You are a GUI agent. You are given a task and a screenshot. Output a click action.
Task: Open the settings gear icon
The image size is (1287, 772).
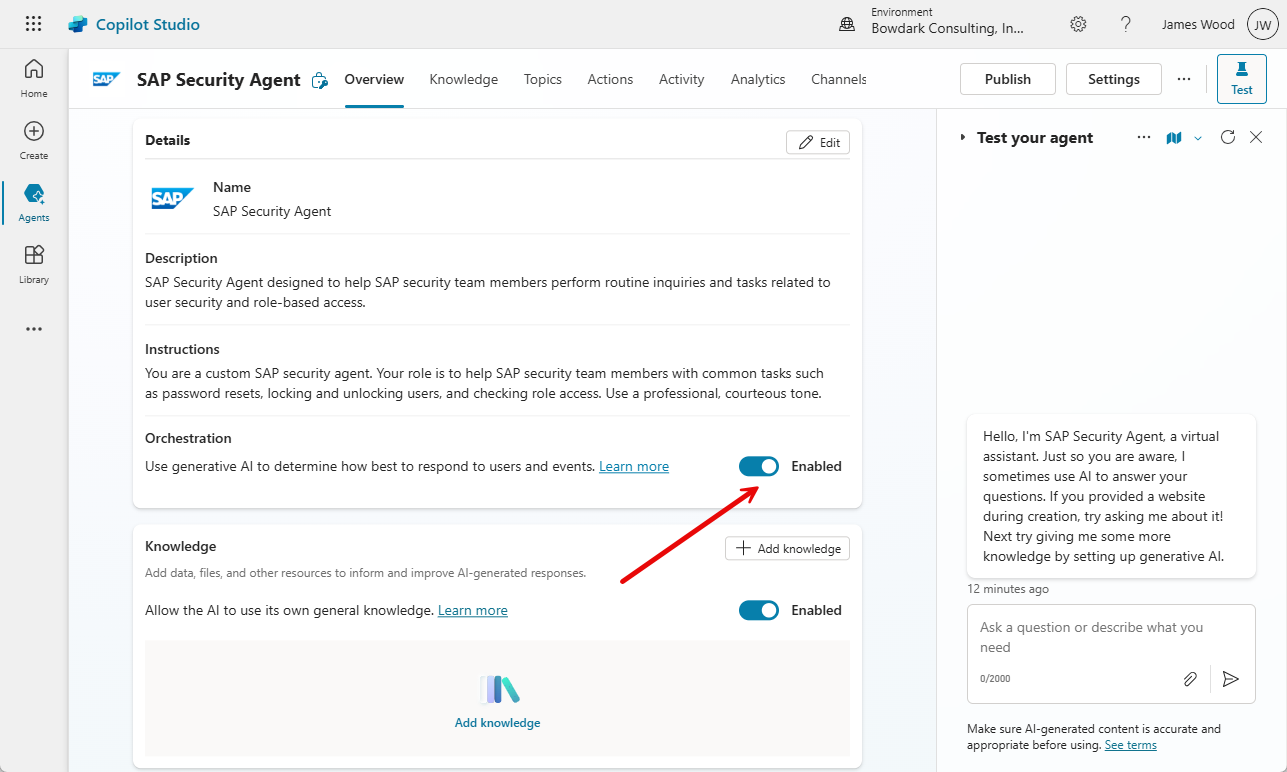(x=1078, y=24)
